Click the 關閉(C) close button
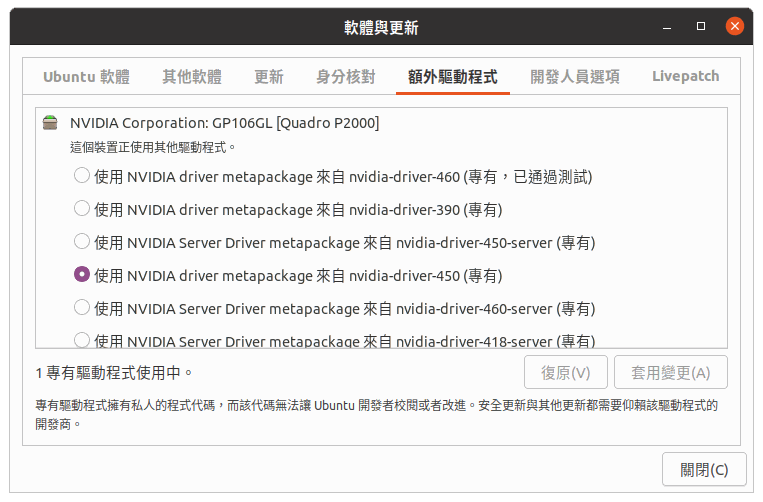Viewport: 763px width, 502px height. (x=704, y=469)
